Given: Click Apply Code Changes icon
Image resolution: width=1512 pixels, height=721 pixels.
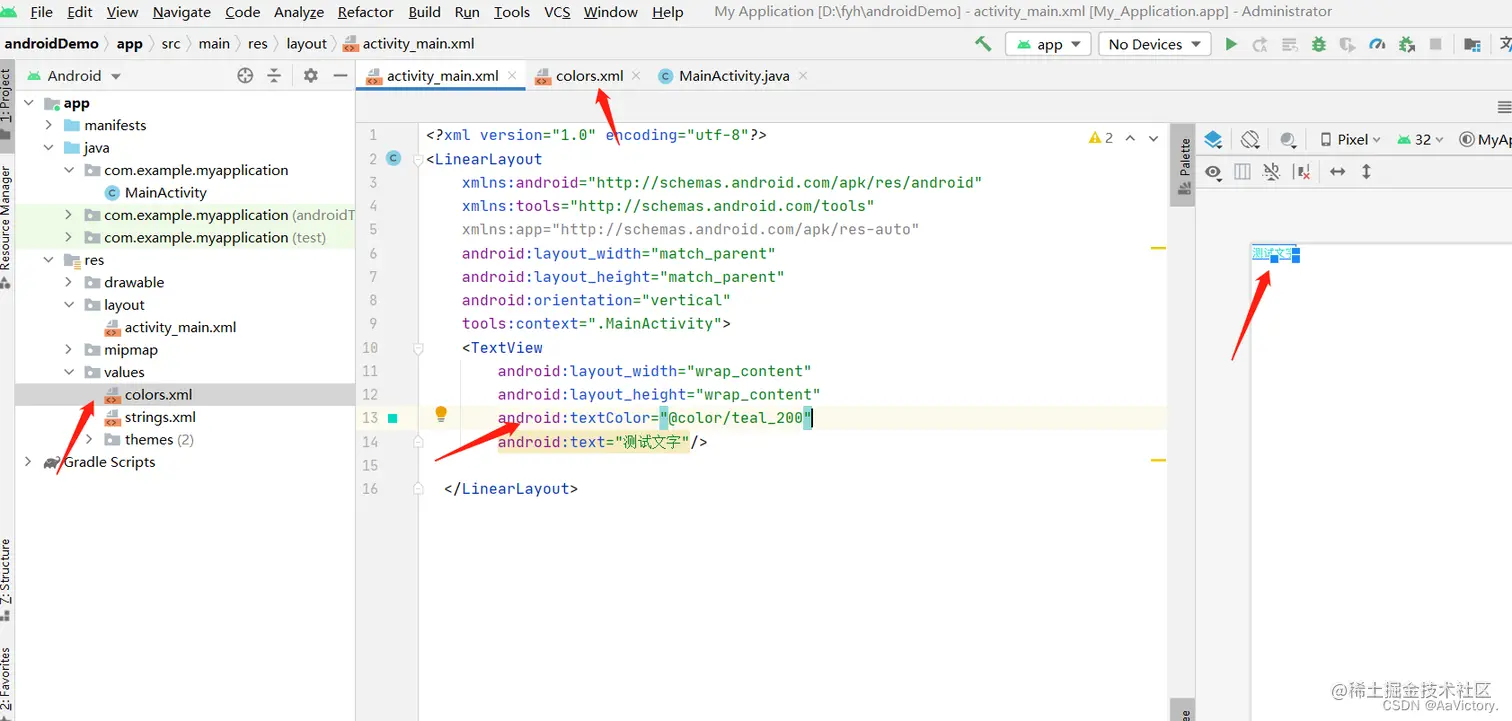Looking at the screenshot, I should click(1290, 44).
